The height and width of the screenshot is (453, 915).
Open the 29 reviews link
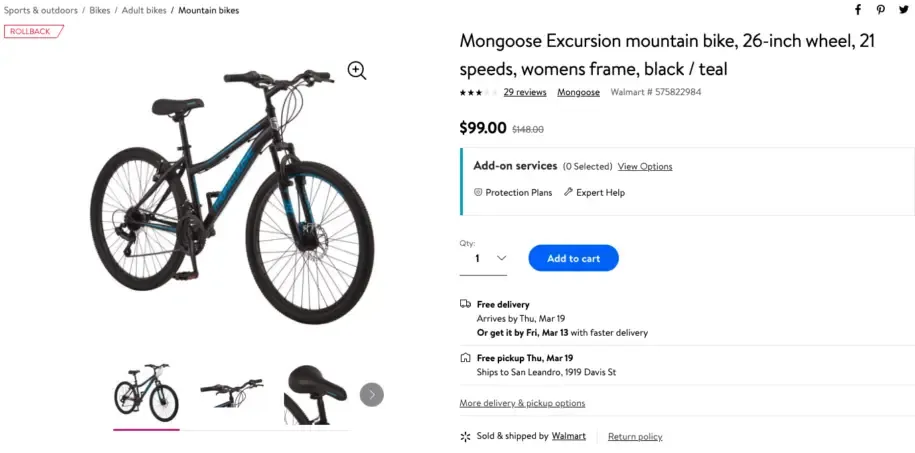pos(525,92)
